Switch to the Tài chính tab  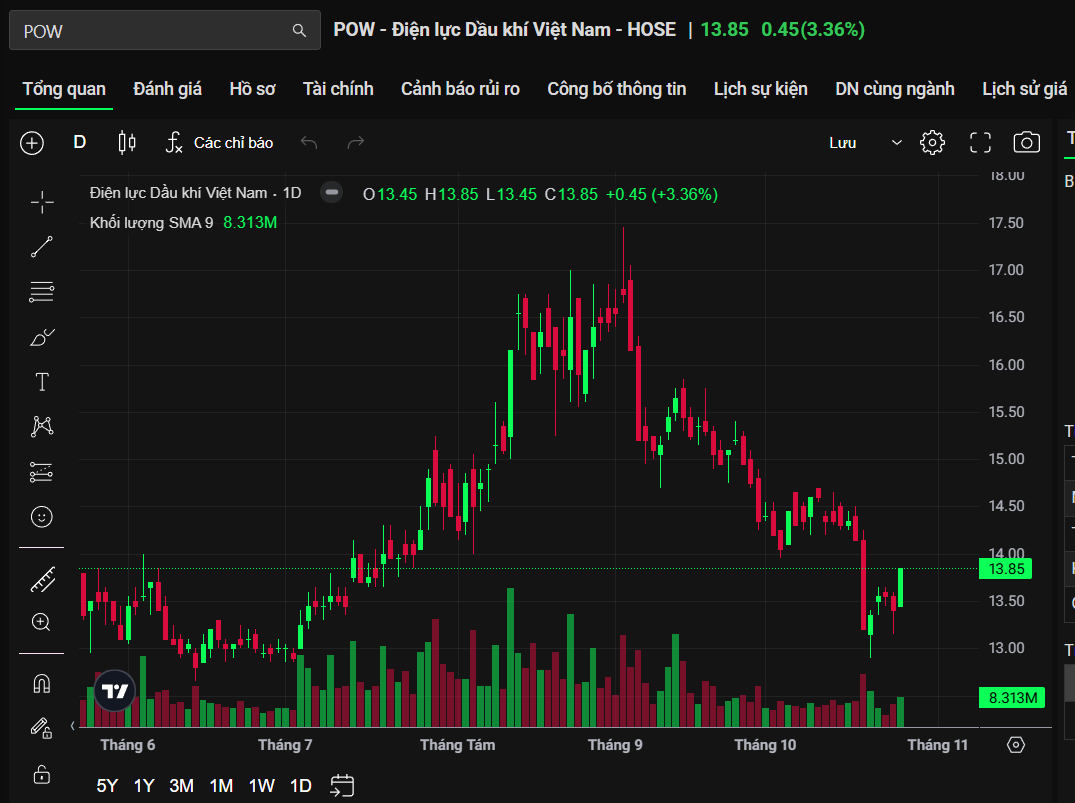(x=338, y=89)
